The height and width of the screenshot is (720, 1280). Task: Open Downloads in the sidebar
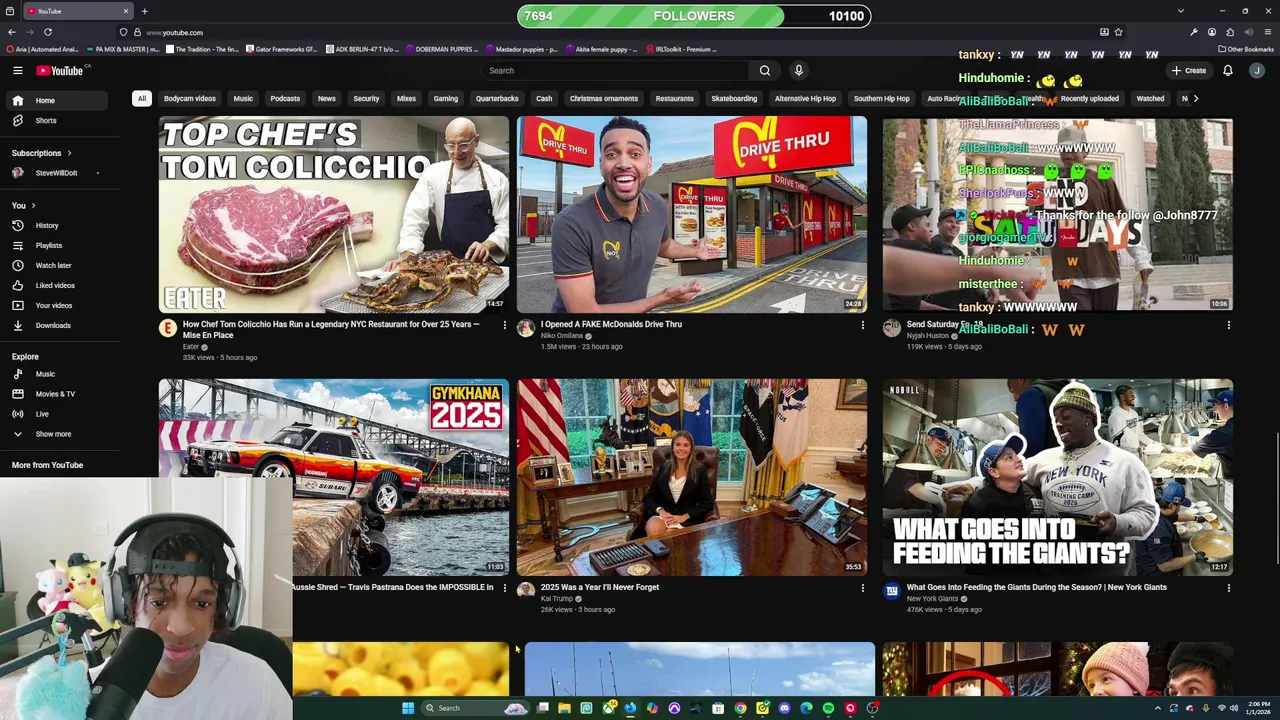click(x=58, y=325)
